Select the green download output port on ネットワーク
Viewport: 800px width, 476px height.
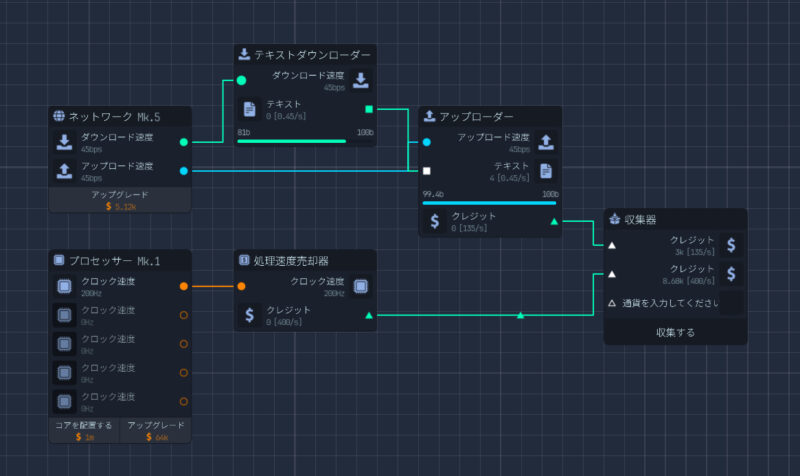click(x=183, y=142)
